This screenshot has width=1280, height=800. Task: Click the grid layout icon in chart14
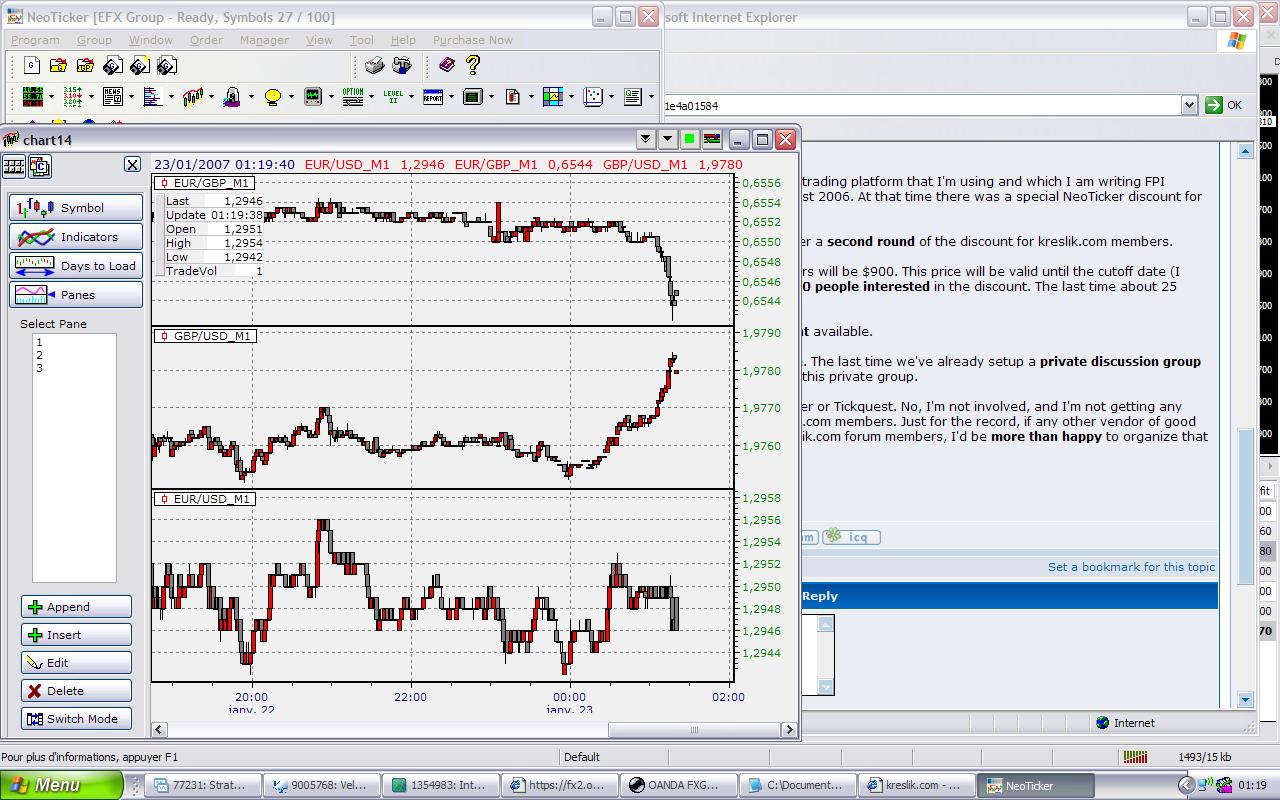(14, 166)
